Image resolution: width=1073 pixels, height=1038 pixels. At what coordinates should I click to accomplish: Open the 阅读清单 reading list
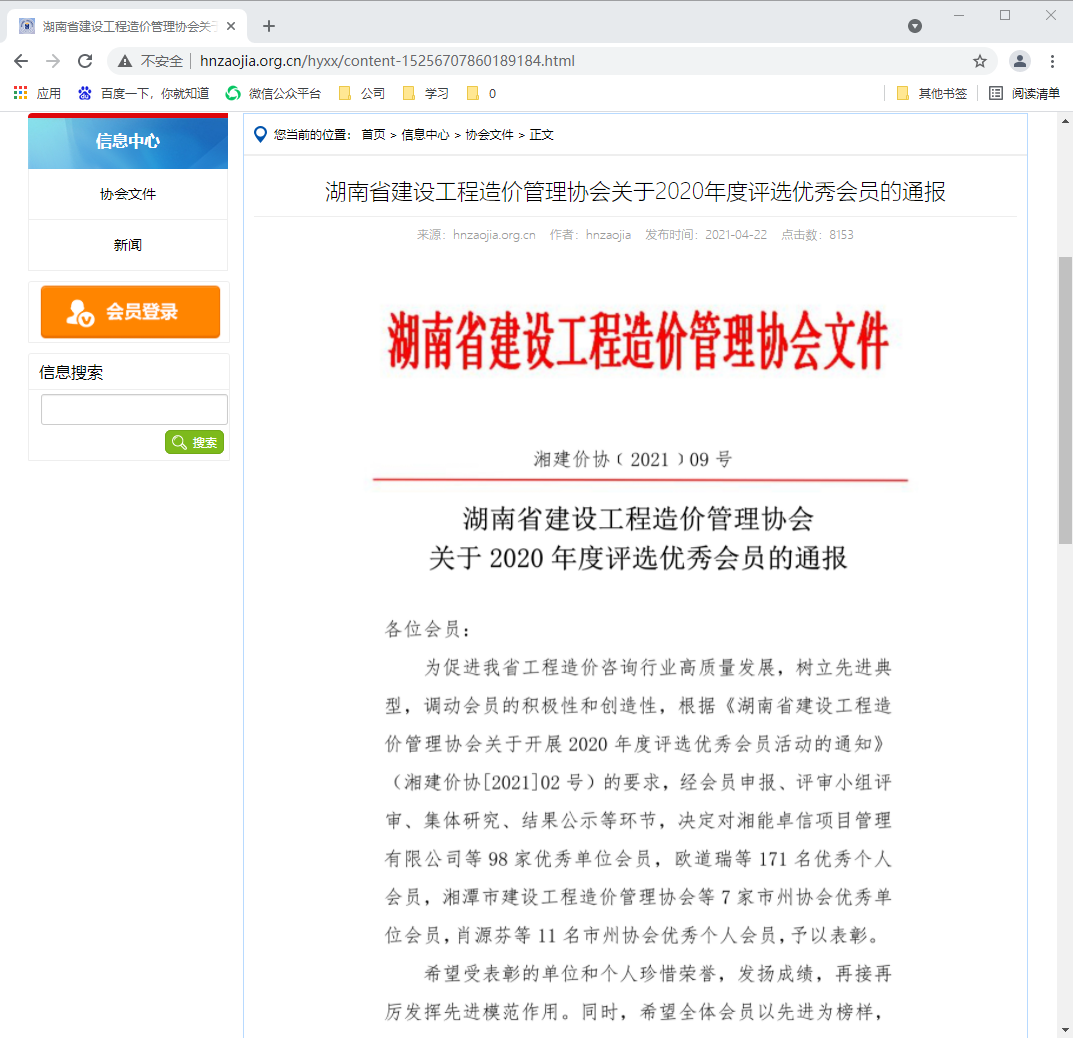(1024, 93)
